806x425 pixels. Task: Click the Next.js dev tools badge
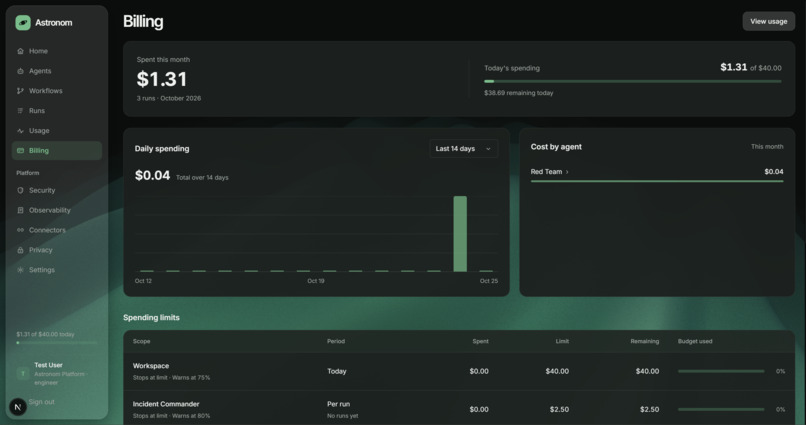point(17,407)
